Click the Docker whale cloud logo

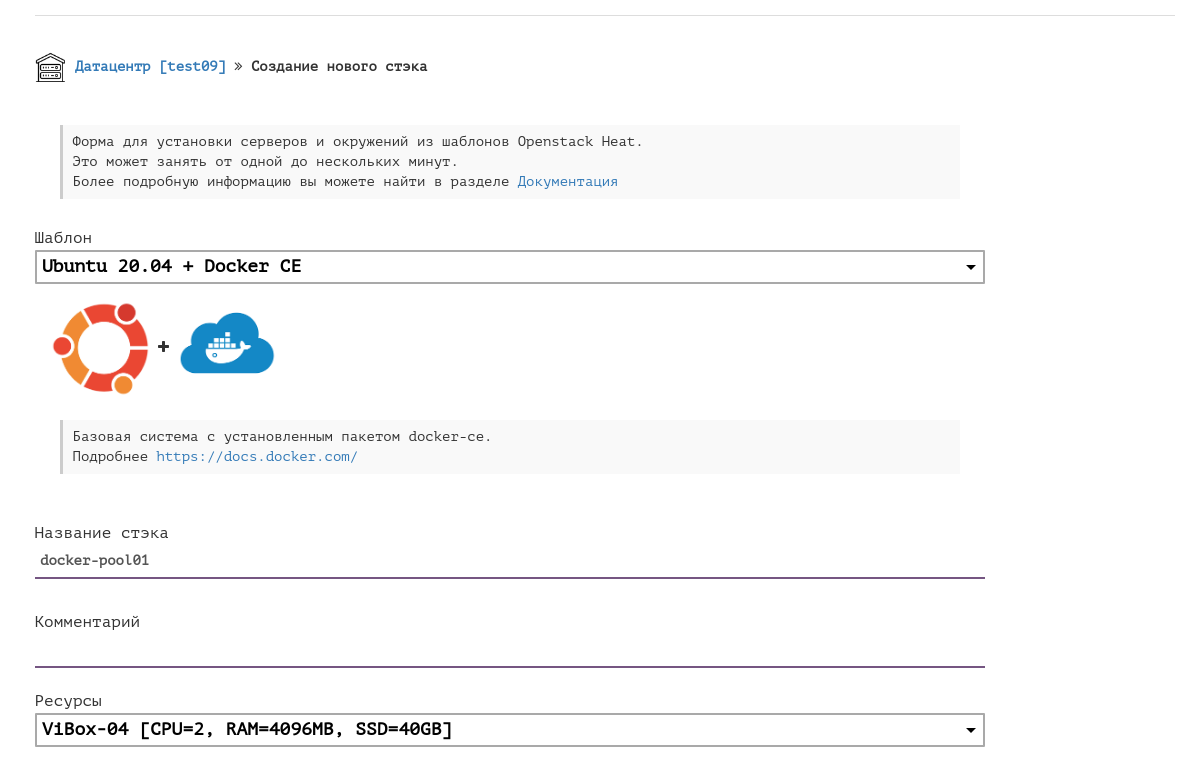227,344
